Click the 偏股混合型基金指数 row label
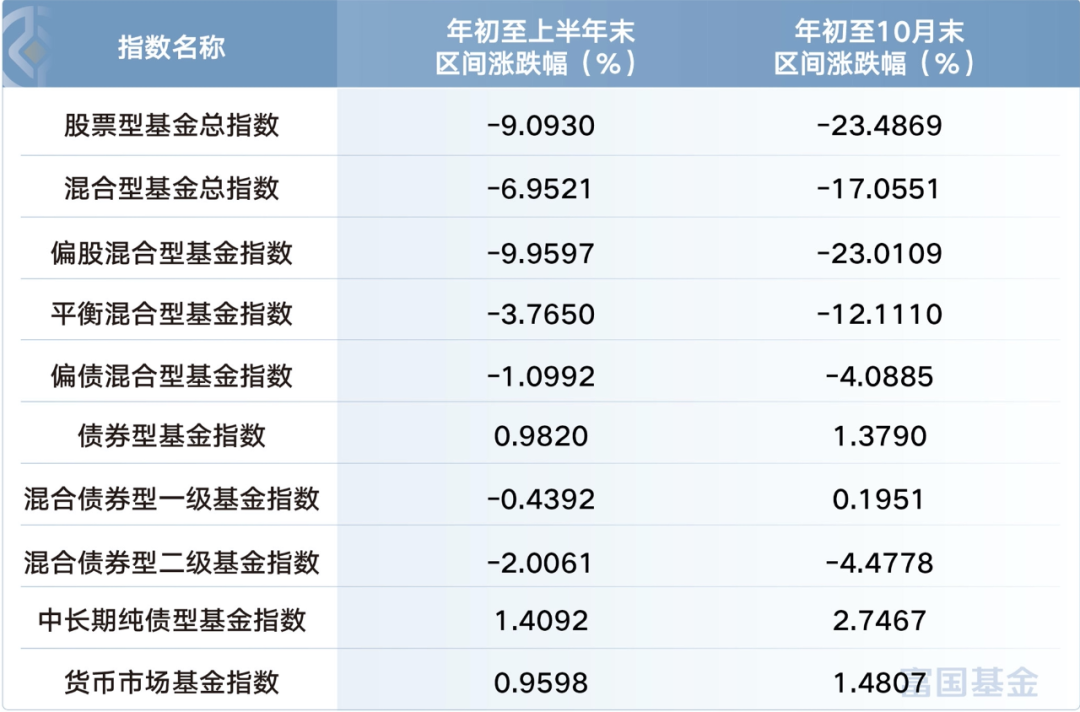 [172, 253]
